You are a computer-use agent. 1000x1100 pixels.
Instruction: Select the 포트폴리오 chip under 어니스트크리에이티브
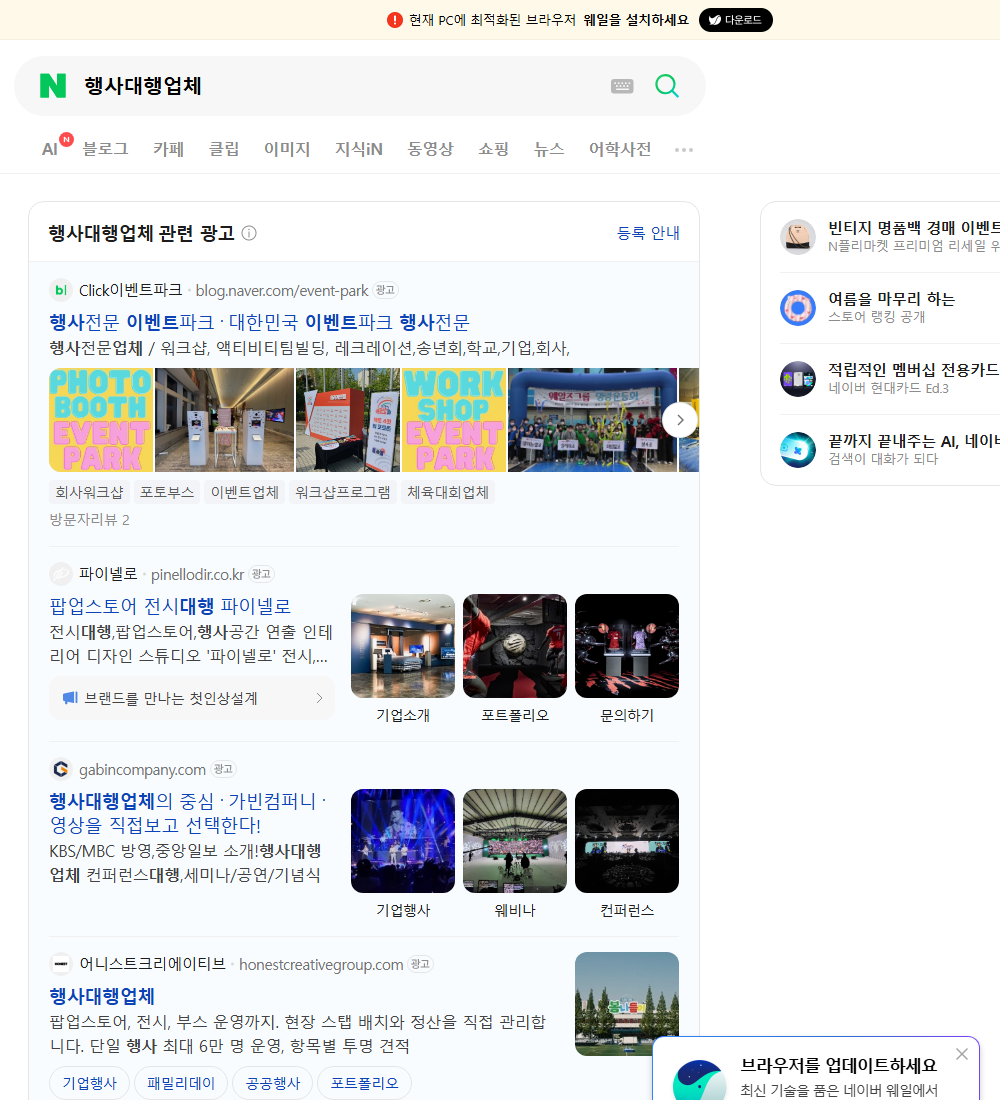(x=364, y=1083)
